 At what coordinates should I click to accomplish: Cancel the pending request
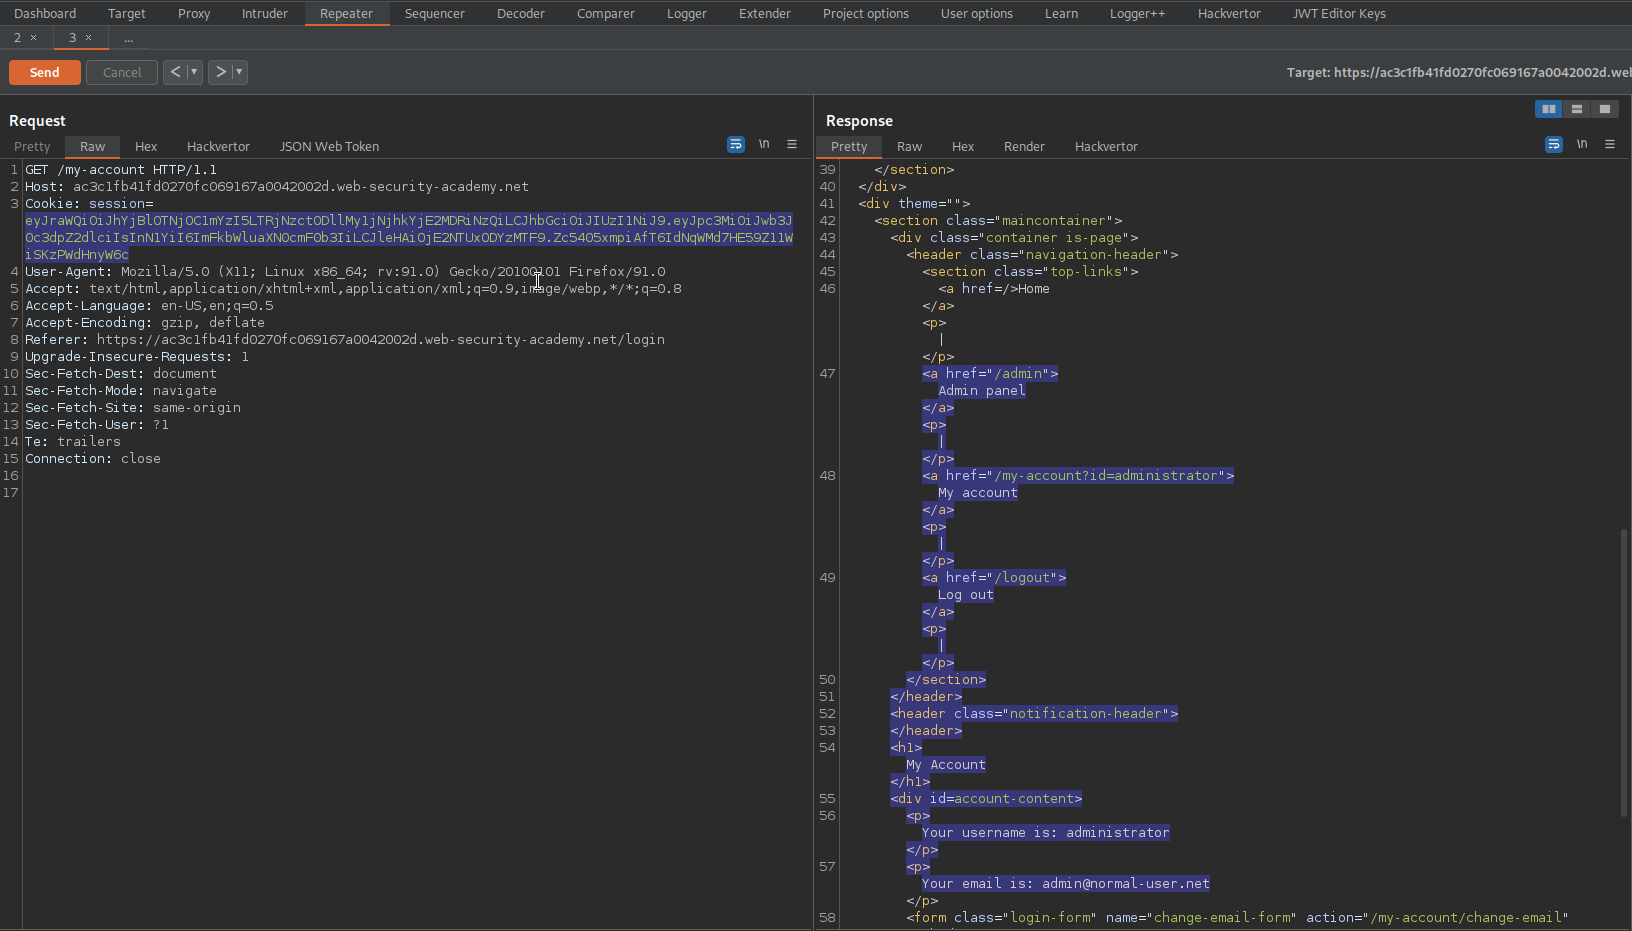(x=122, y=72)
